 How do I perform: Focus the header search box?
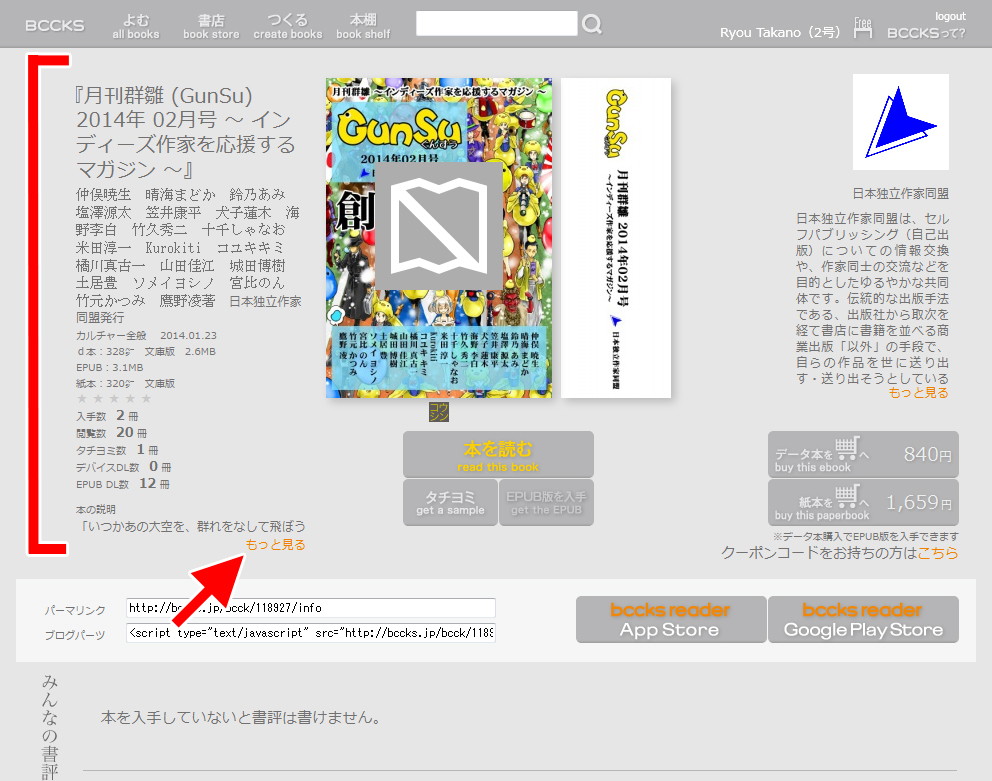click(497, 23)
